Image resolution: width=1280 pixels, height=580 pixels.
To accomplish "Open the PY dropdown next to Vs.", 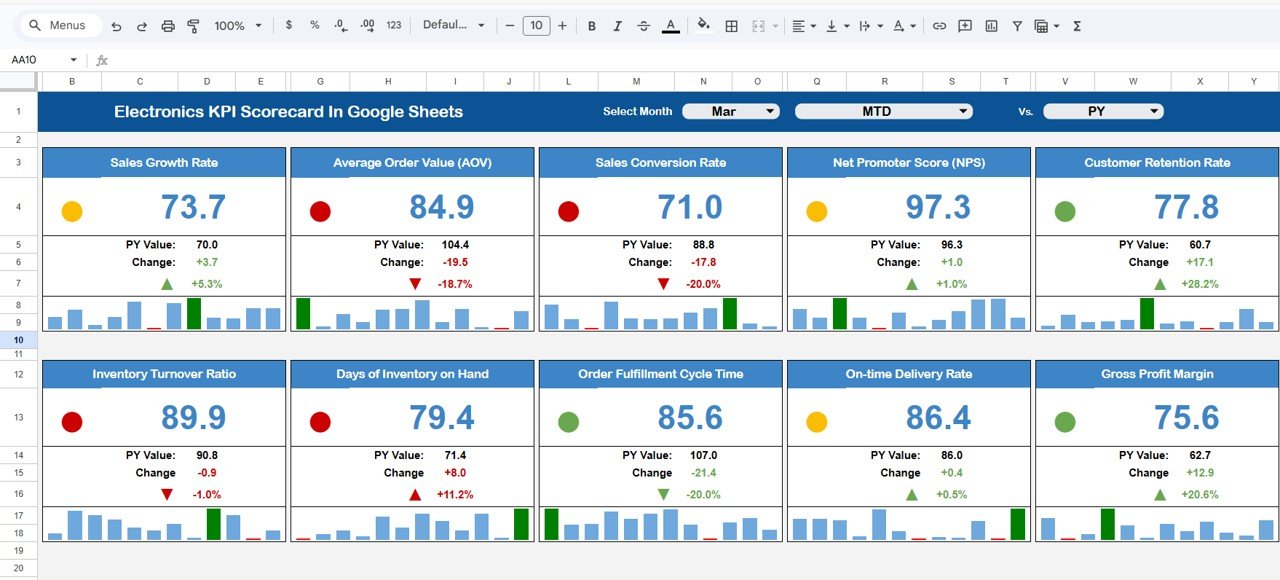I will click(x=1103, y=111).
